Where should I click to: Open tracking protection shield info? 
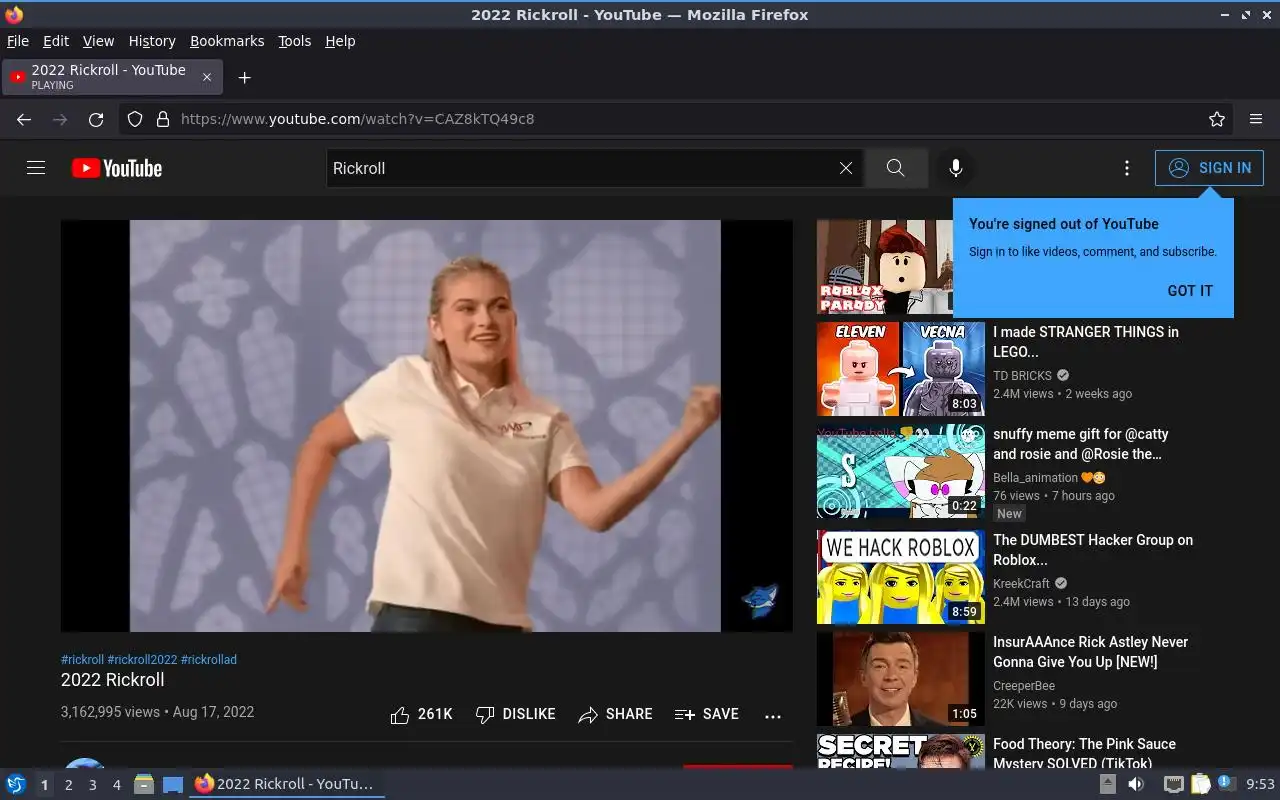click(x=135, y=119)
